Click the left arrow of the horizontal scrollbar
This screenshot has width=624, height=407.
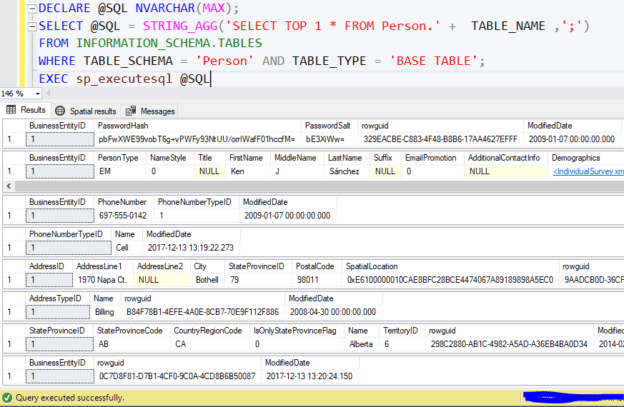click(x=9, y=186)
